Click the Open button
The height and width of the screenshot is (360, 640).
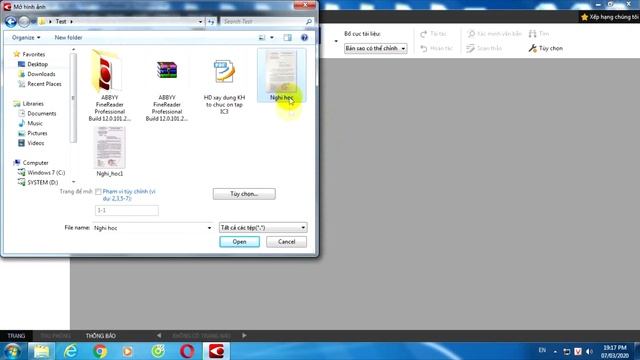tap(239, 242)
